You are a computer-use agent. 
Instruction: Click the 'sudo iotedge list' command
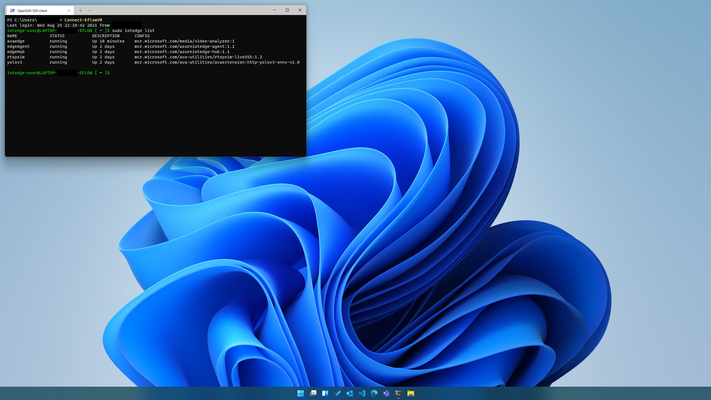pyautogui.click(x=133, y=31)
